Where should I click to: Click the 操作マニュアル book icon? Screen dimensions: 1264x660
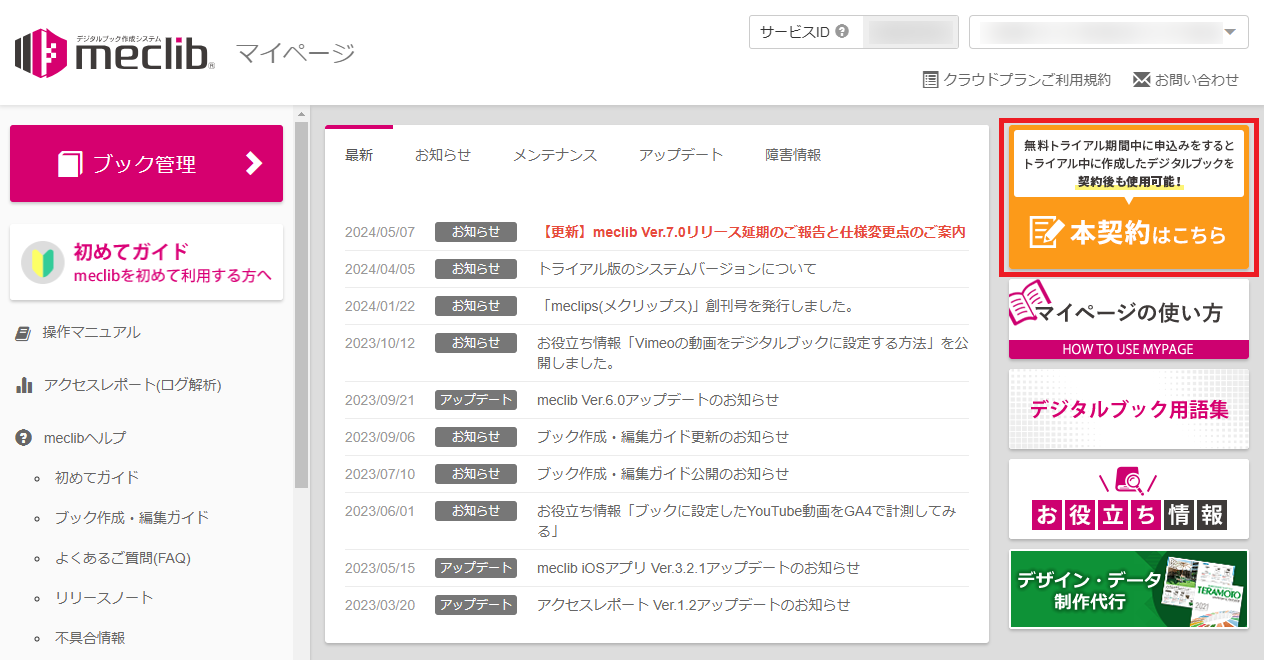[x=24, y=333]
